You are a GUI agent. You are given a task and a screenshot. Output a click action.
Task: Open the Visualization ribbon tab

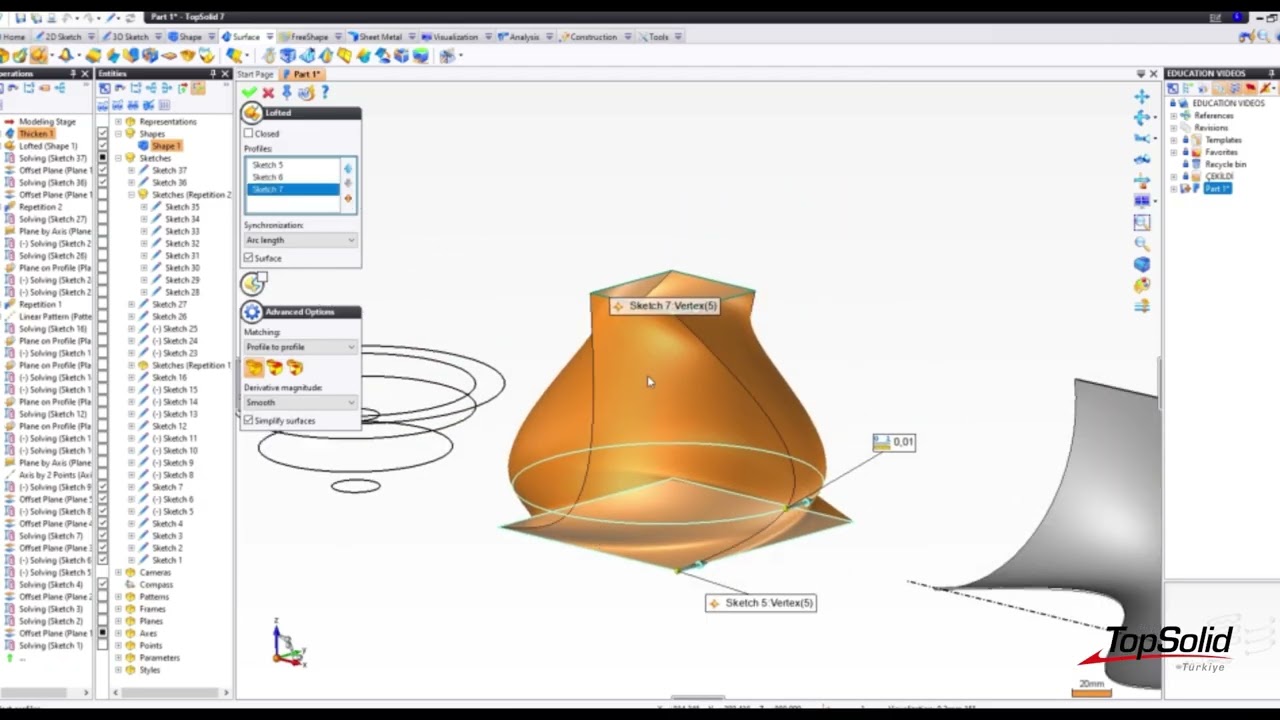[455, 37]
